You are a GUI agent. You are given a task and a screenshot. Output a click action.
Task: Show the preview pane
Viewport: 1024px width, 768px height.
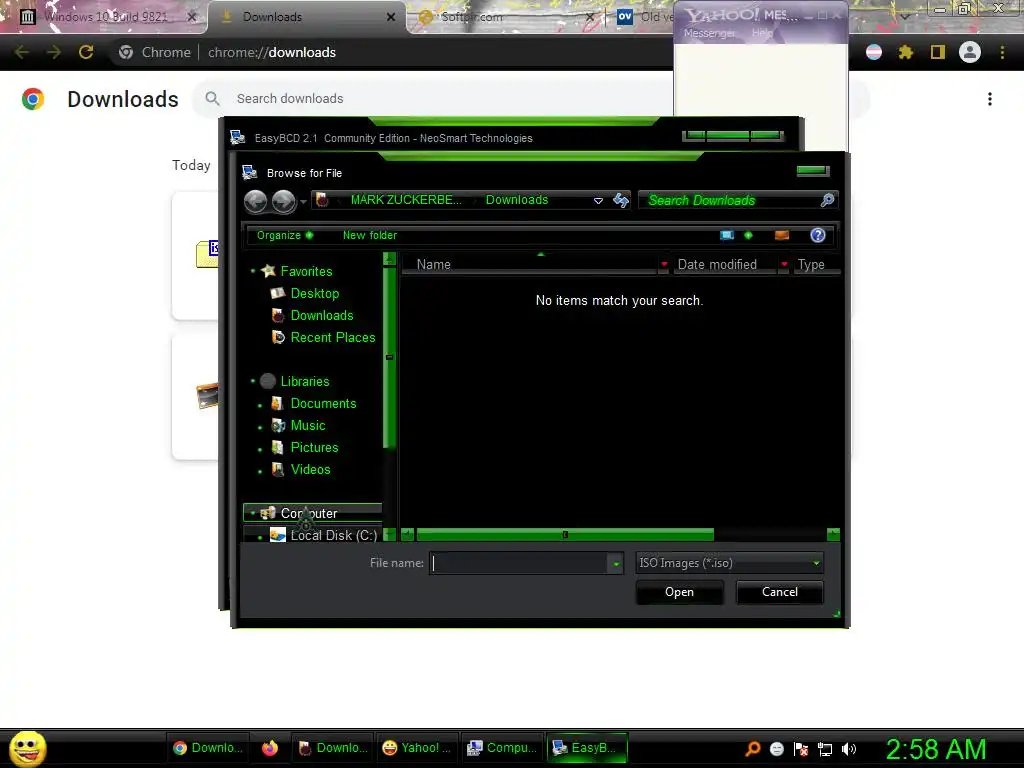point(782,235)
